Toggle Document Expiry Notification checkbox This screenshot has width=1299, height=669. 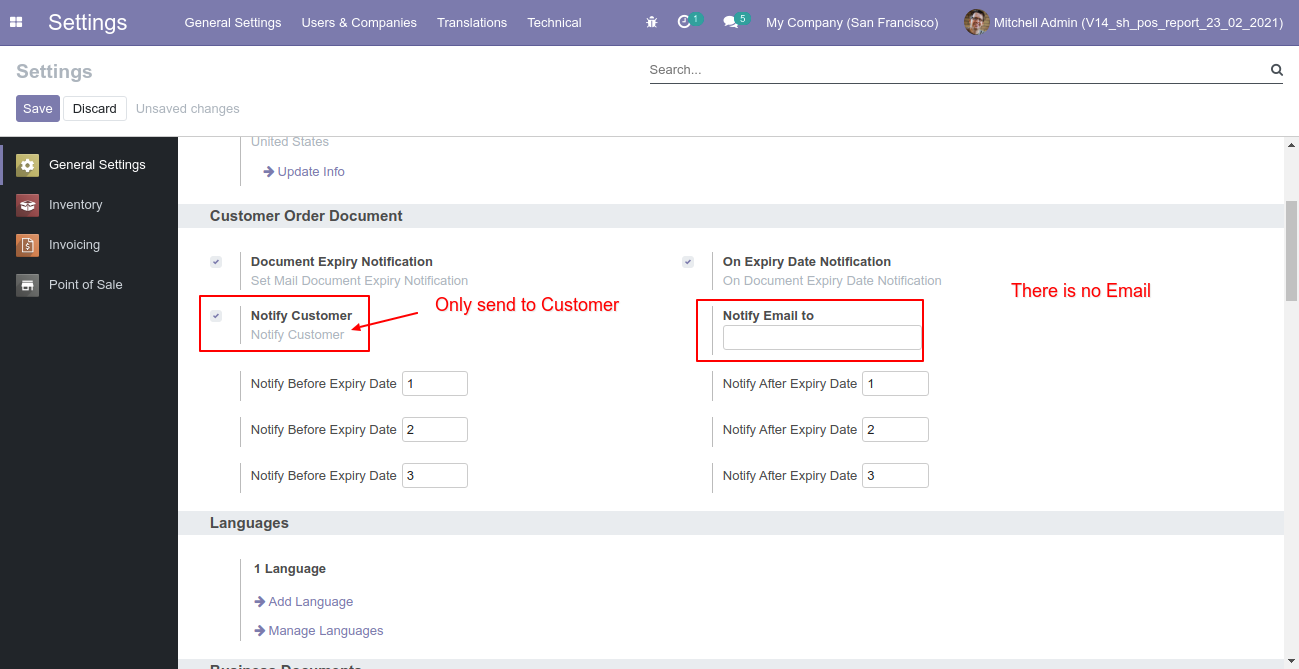pos(216,262)
